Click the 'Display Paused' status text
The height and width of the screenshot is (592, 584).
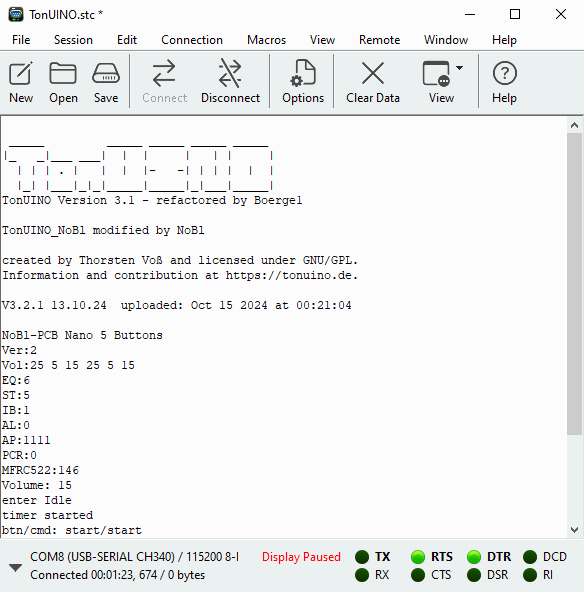(301, 557)
